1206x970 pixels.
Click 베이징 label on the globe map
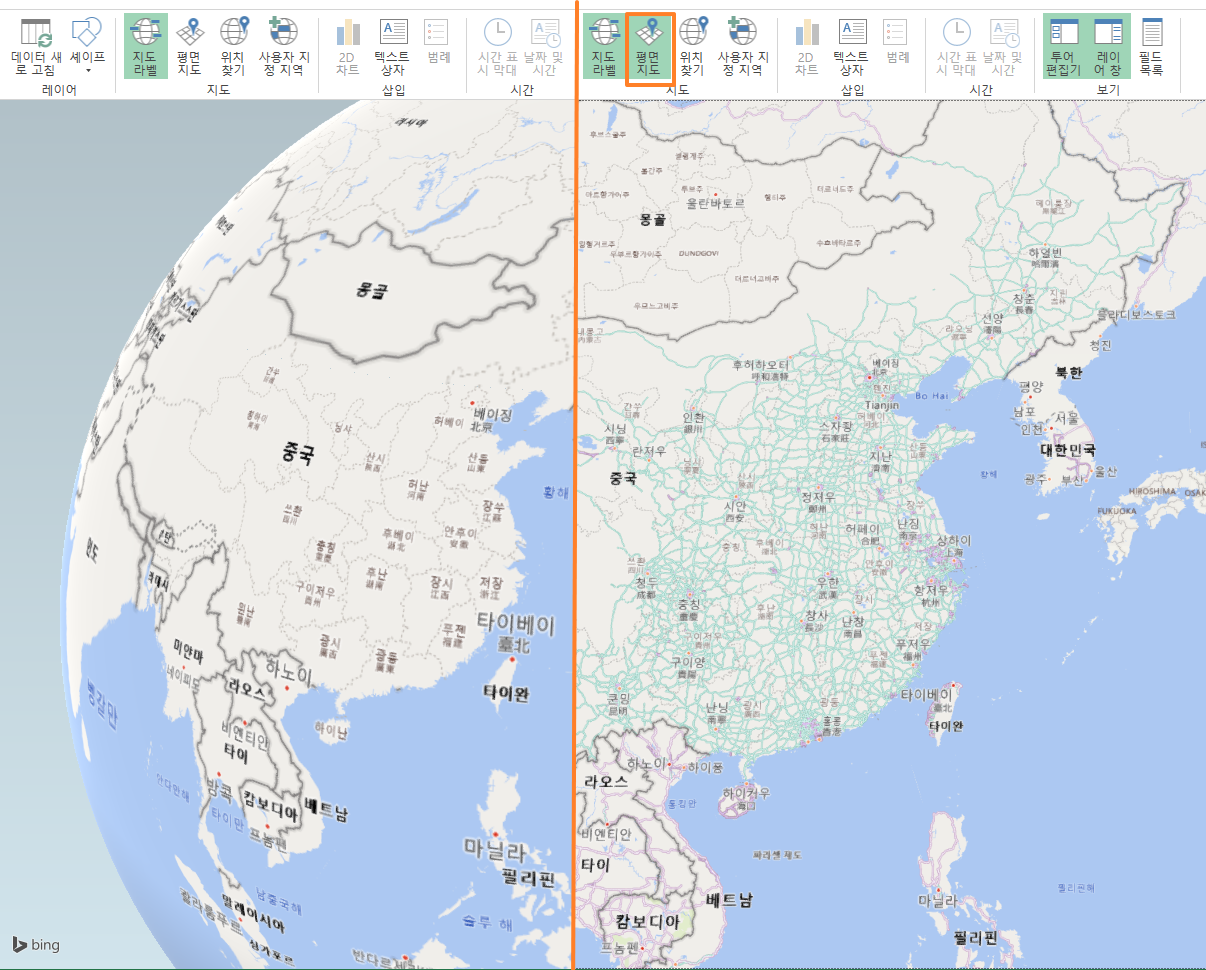click(492, 413)
